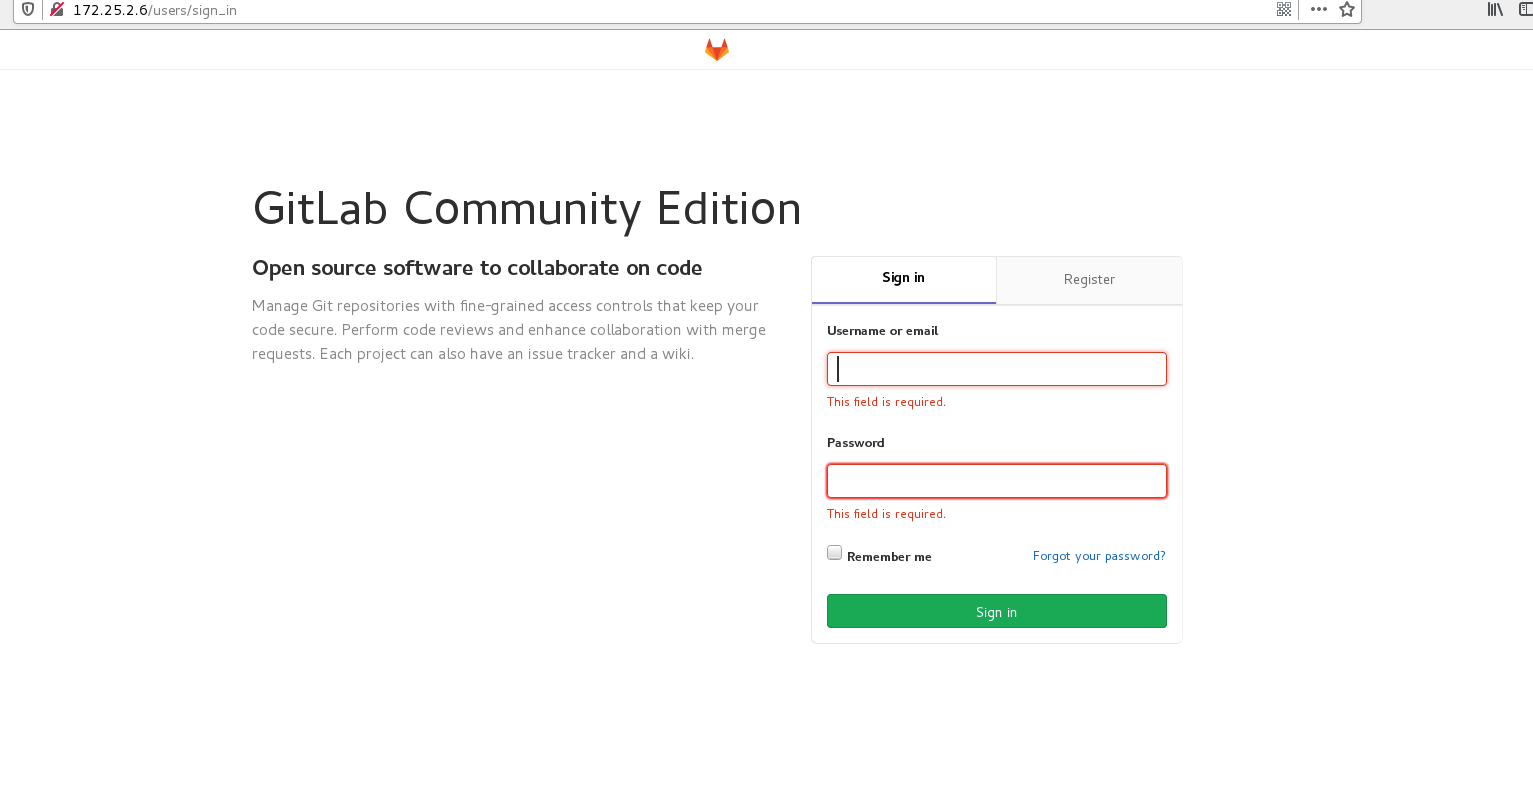The height and width of the screenshot is (795, 1533).
Task: Open the Library icon in the toolbar
Action: (1495, 9)
